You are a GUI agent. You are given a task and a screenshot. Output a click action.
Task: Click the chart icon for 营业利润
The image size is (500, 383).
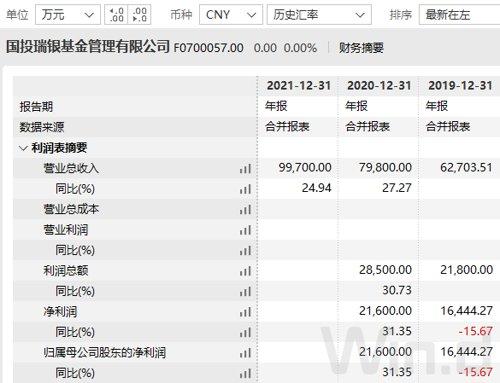(x=245, y=230)
